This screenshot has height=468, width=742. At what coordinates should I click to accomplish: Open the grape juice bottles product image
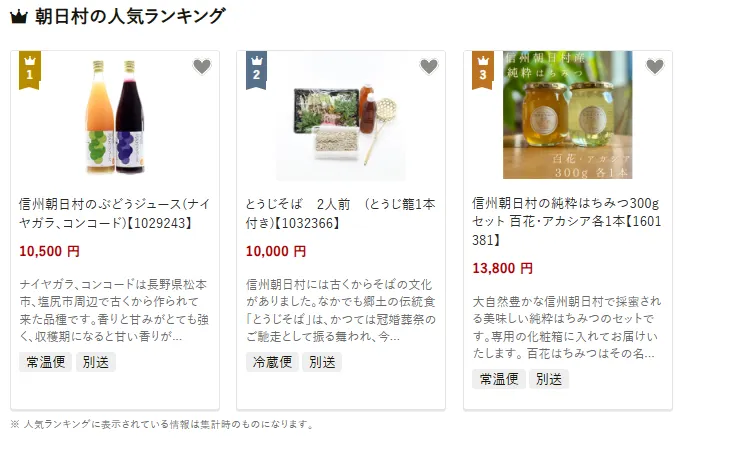pyautogui.click(x=115, y=116)
